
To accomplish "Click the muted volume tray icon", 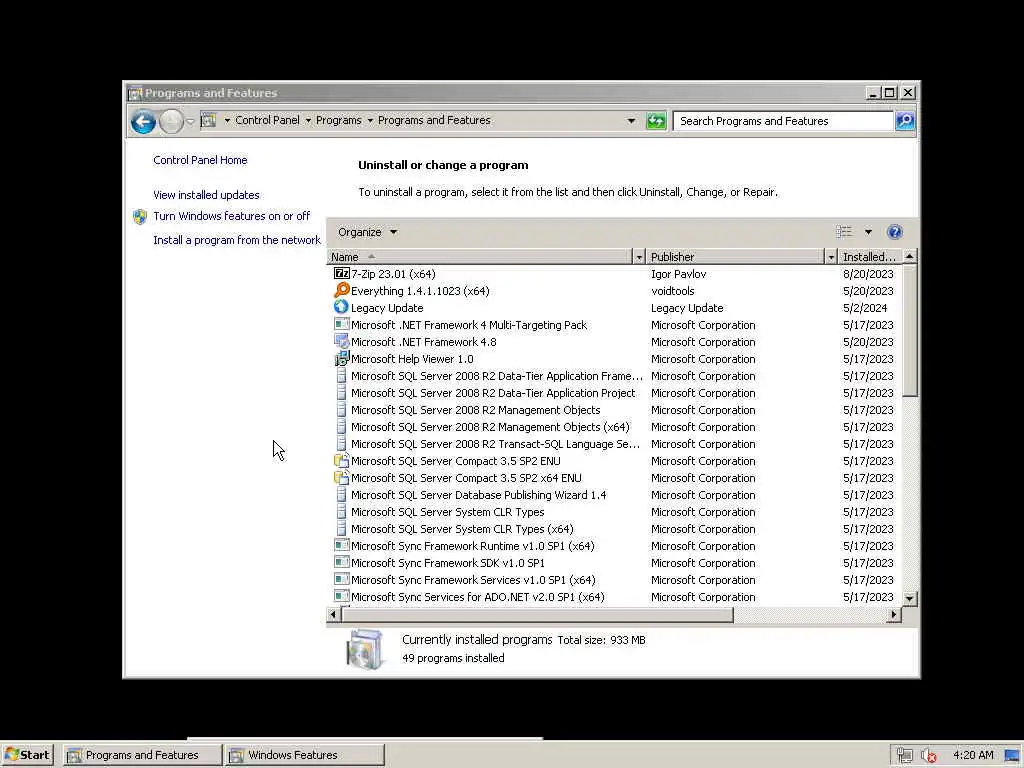I will click(928, 756).
